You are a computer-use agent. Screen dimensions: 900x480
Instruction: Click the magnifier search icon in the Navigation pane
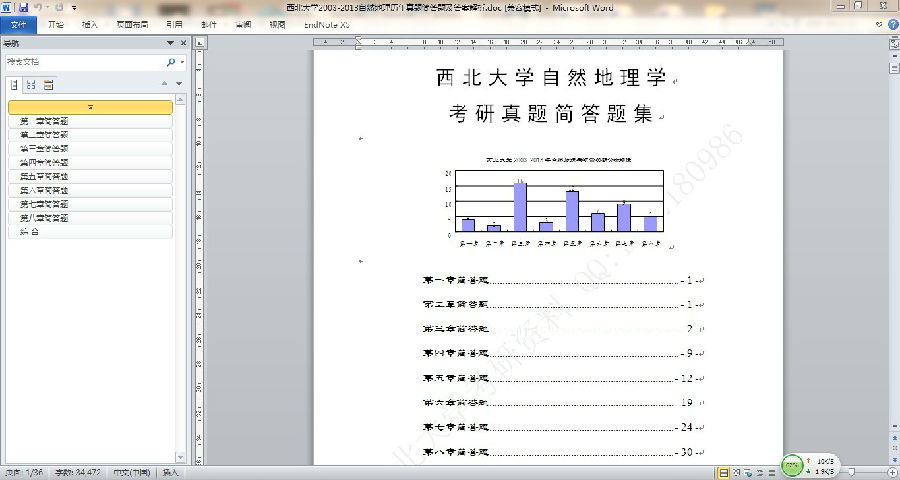(170, 62)
